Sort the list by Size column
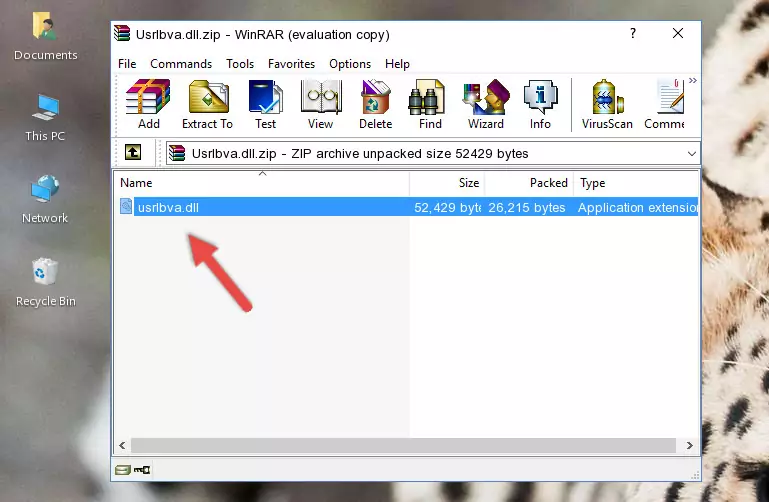This screenshot has height=502, width=769. (x=447, y=183)
